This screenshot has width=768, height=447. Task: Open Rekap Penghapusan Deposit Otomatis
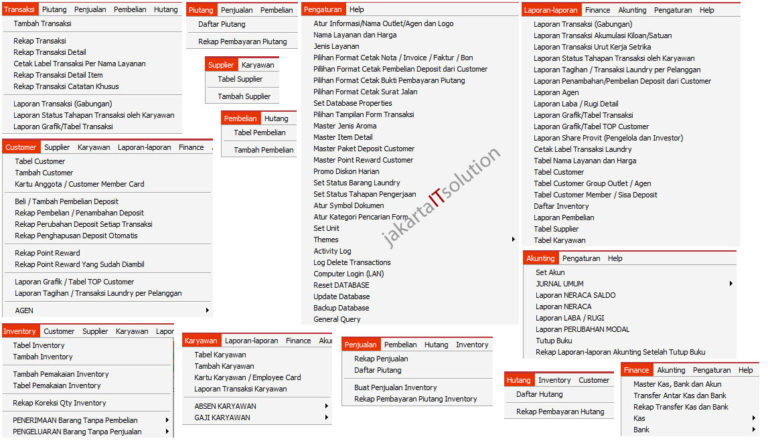[x=76, y=235]
